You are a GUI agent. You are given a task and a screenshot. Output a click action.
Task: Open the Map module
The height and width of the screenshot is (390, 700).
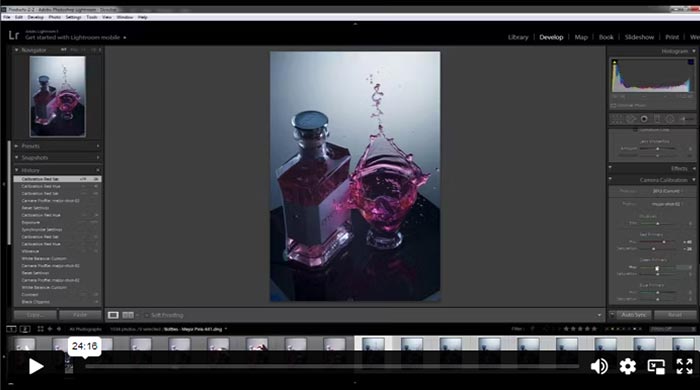(x=581, y=37)
